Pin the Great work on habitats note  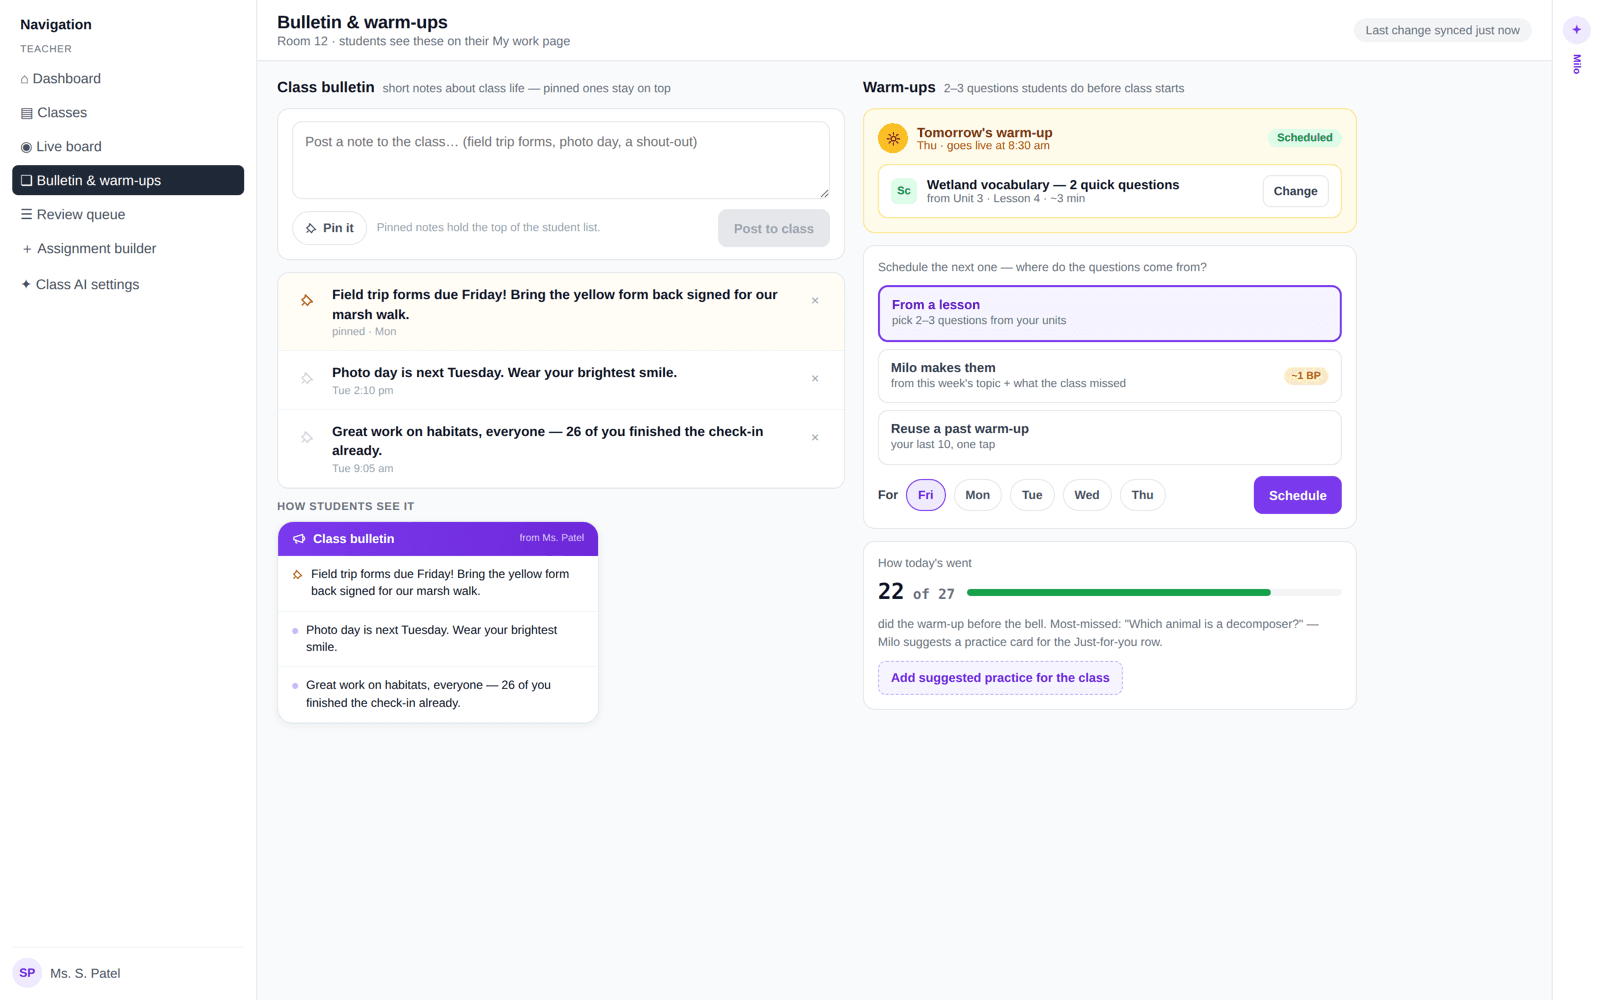pos(307,437)
